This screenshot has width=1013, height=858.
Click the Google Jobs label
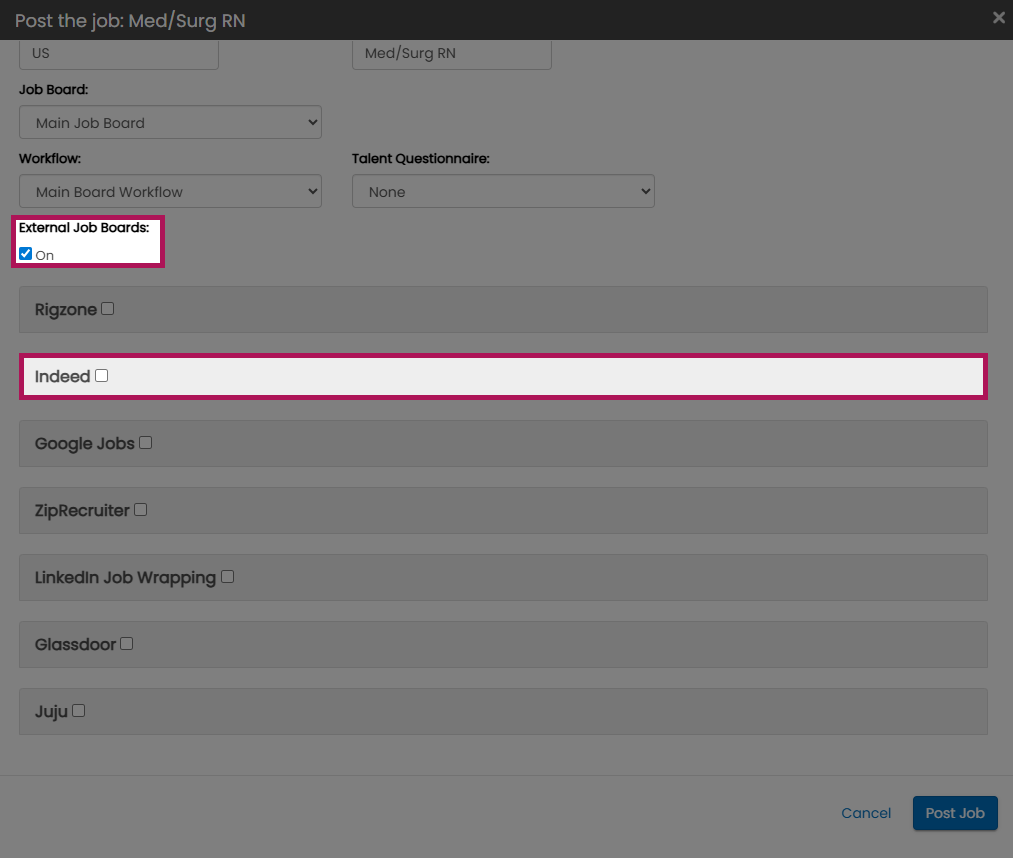click(x=85, y=443)
